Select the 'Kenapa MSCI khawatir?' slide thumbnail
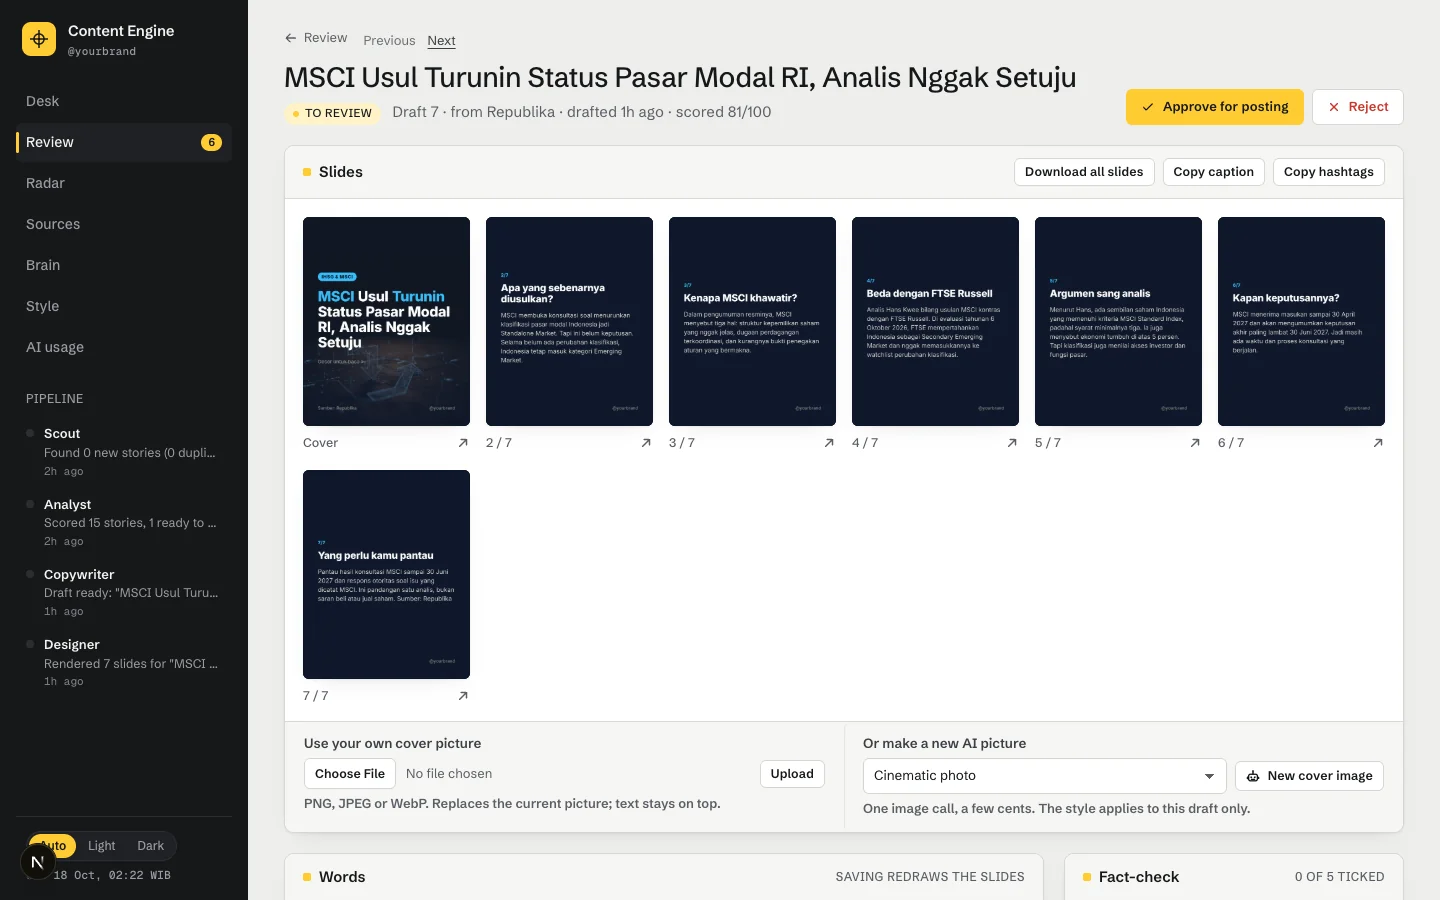1440x900 pixels. (752, 321)
